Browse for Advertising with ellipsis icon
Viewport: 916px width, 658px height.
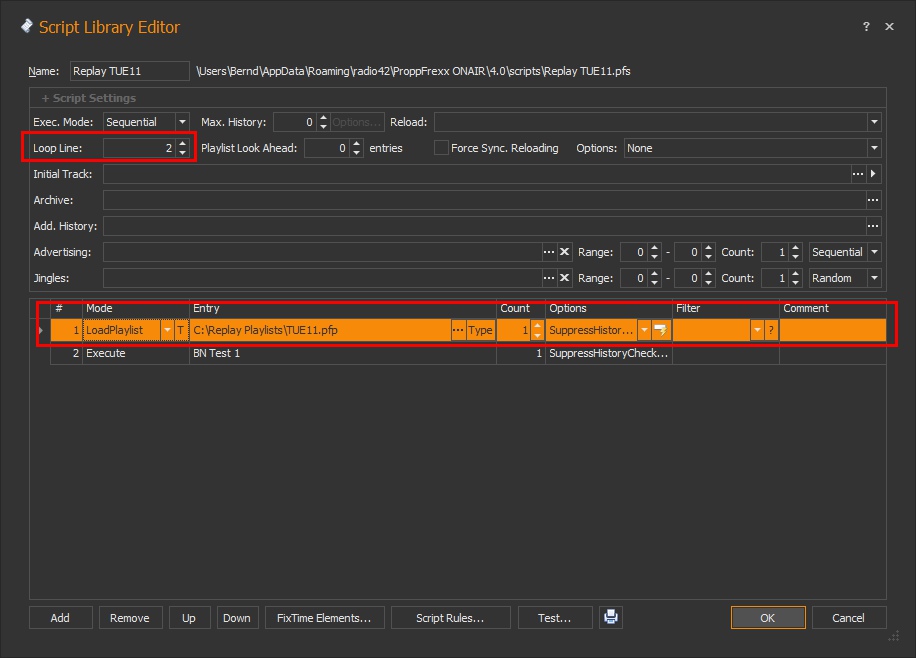549,252
